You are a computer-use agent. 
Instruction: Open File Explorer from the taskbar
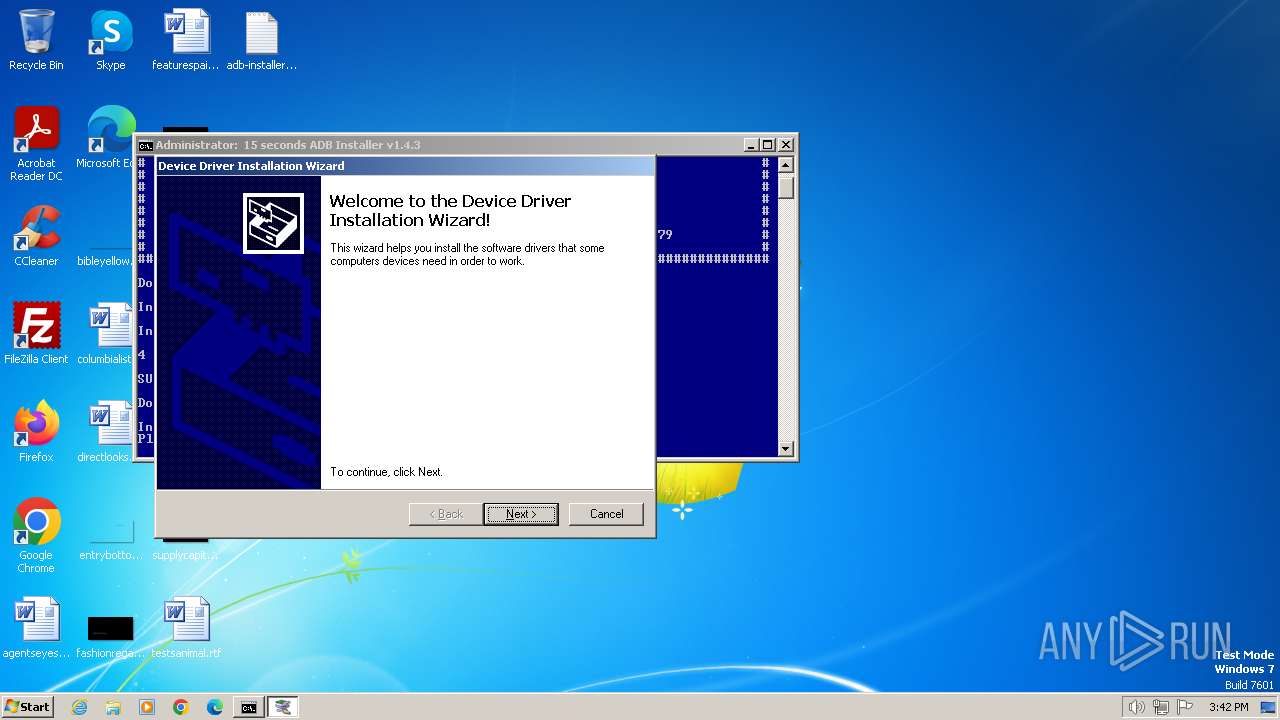(113, 707)
